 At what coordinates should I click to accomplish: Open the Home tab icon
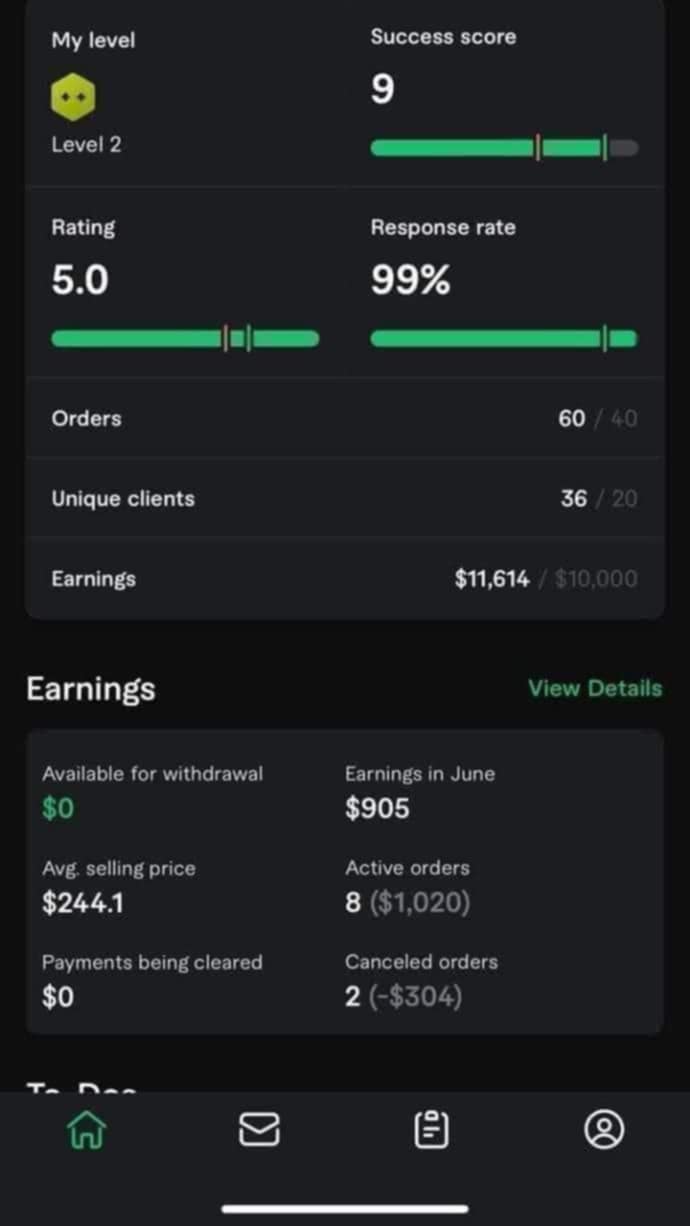[87, 1130]
